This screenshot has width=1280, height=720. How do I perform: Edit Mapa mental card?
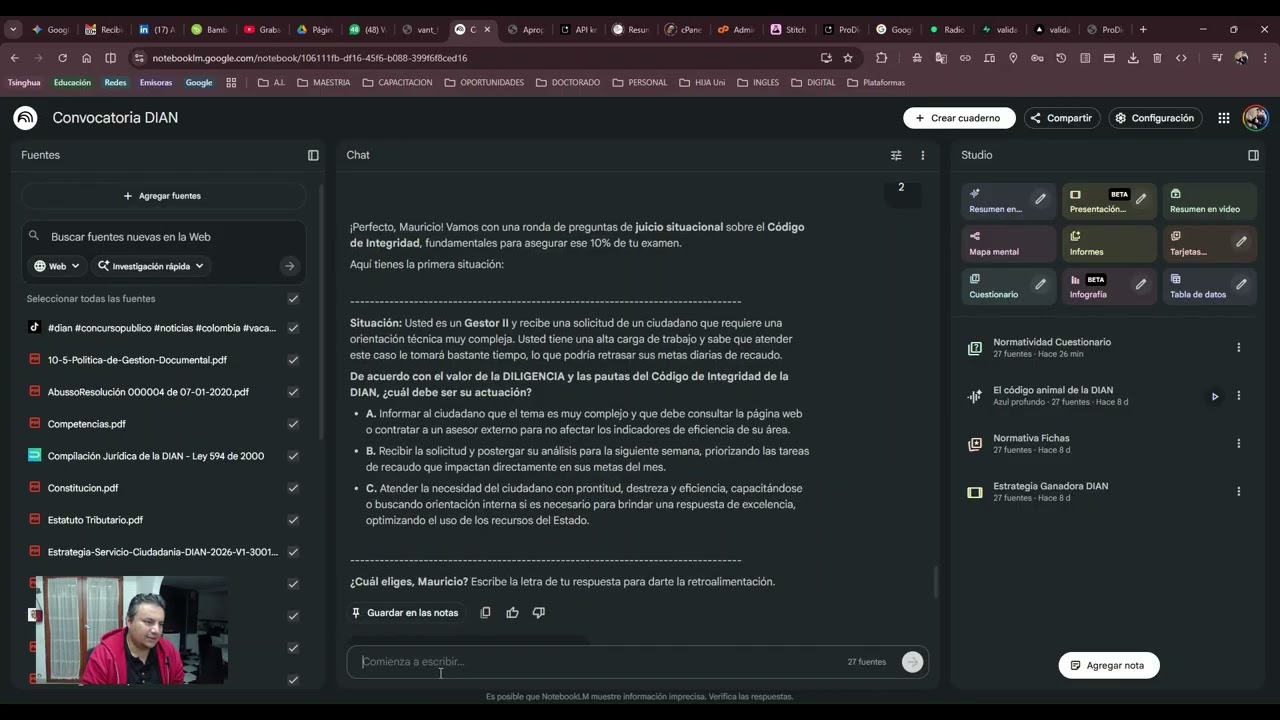[1008, 244]
